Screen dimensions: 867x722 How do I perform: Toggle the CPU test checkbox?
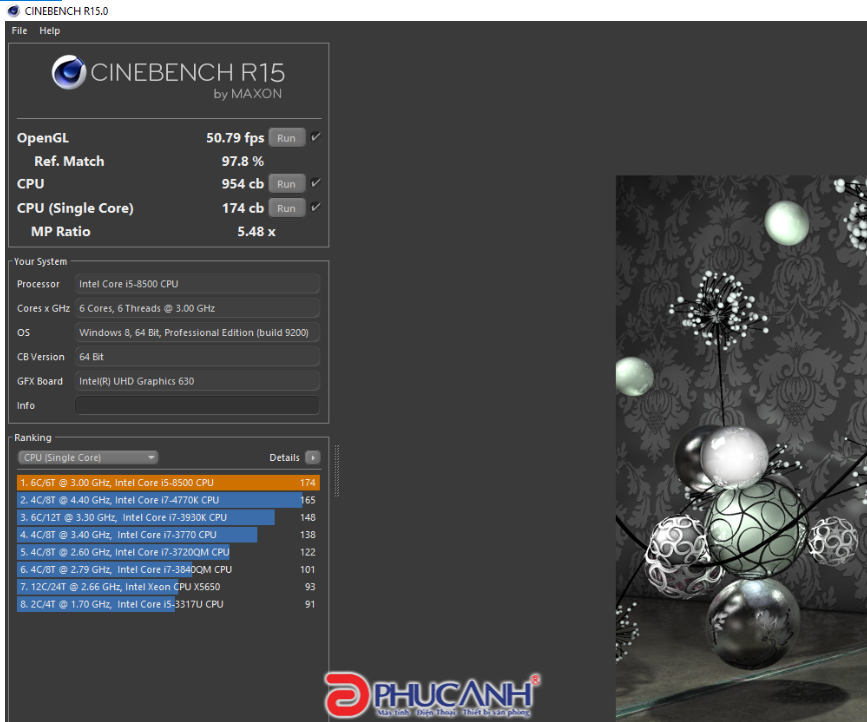pos(315,183)
